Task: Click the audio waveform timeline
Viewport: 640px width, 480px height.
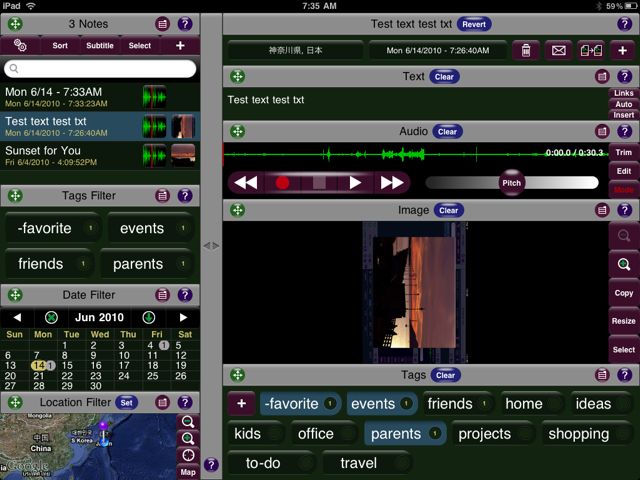Action: (416, 154)
